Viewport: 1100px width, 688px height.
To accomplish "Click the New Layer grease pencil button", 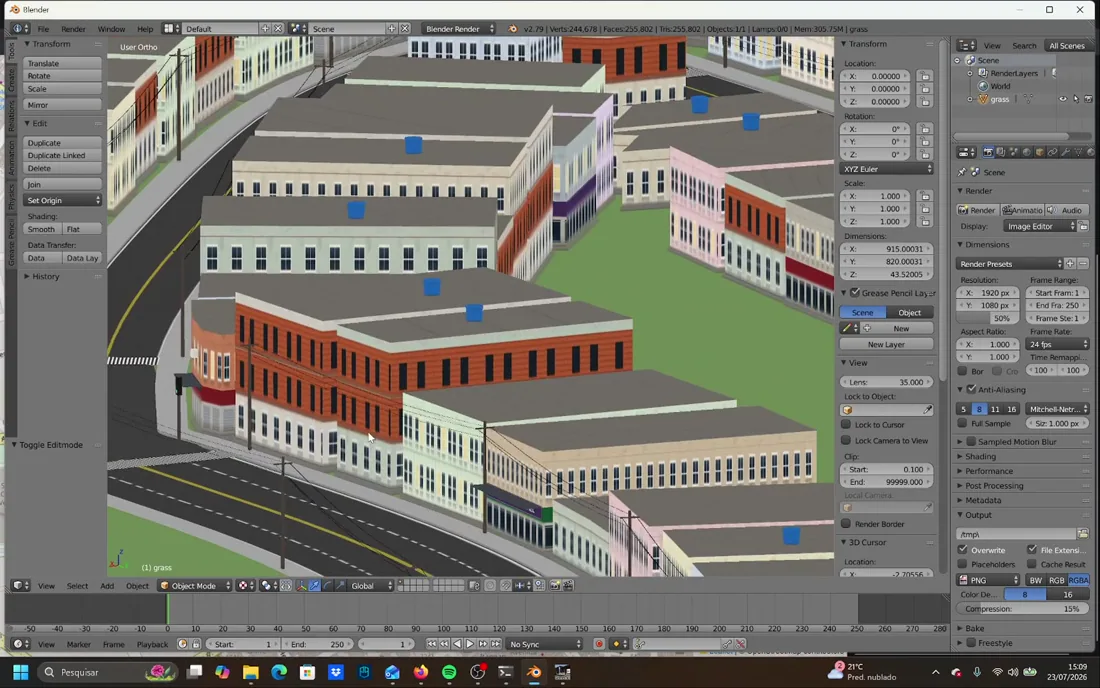I will (x=887, y=344).
